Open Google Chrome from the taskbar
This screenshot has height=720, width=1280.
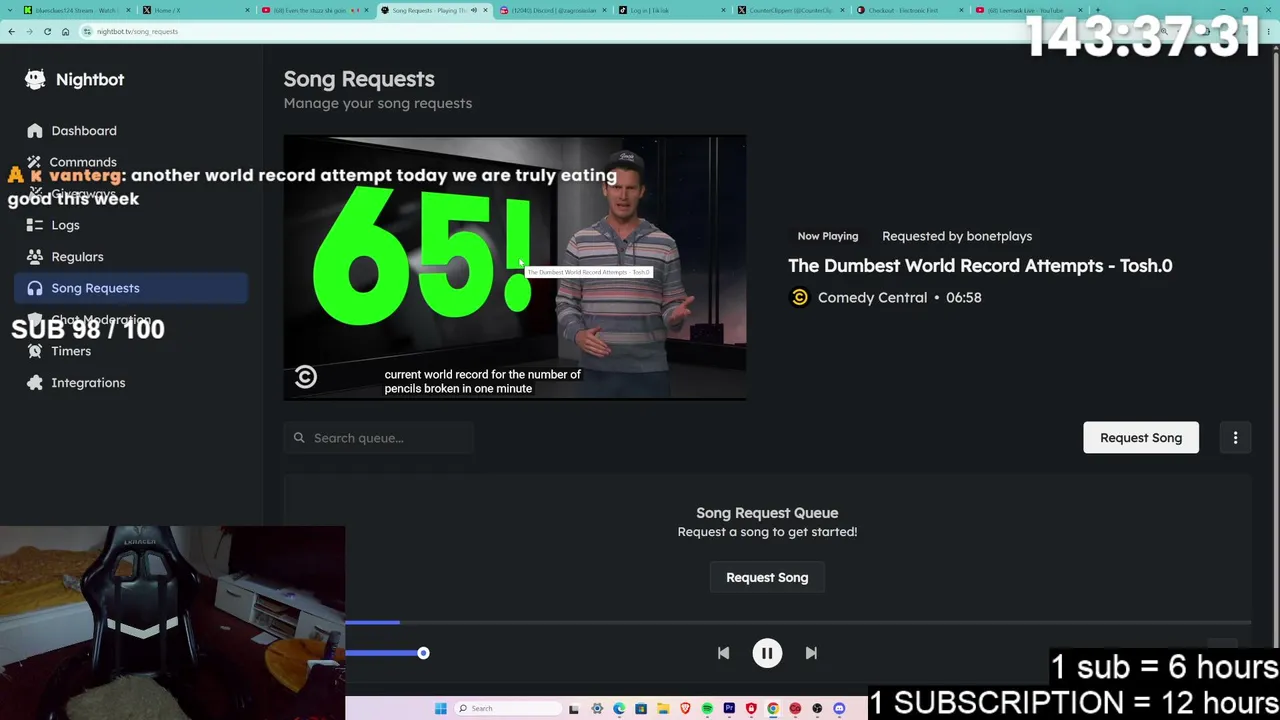[773, 709]
